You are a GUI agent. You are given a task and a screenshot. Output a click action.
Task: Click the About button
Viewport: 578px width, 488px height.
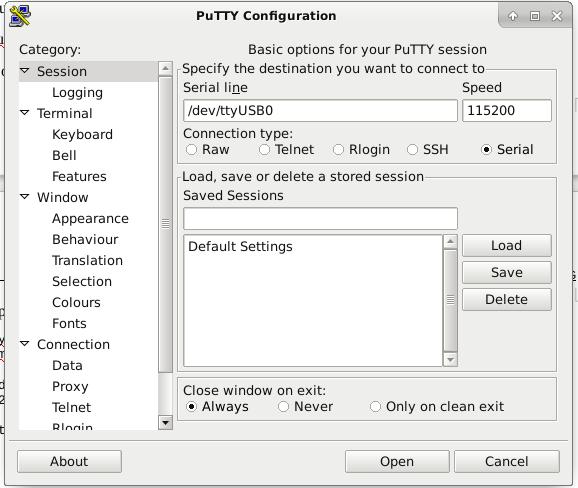tap(69, 461)
